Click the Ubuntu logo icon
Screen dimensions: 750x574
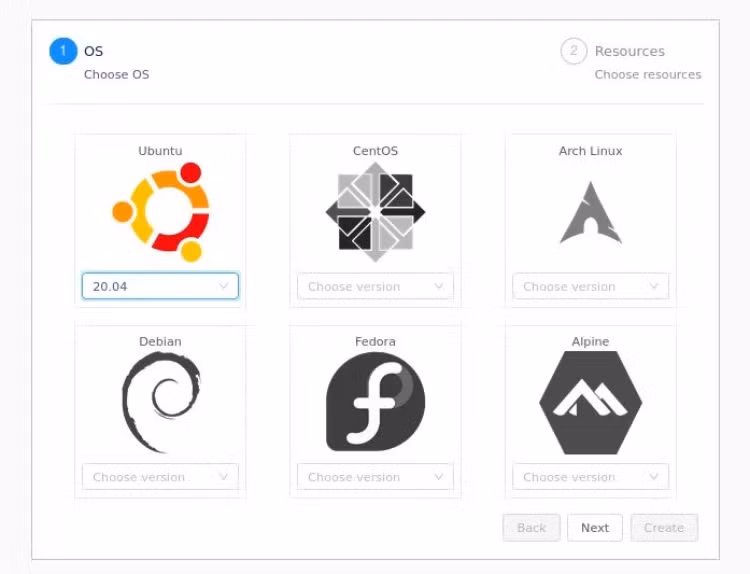[x=161, y=212]
